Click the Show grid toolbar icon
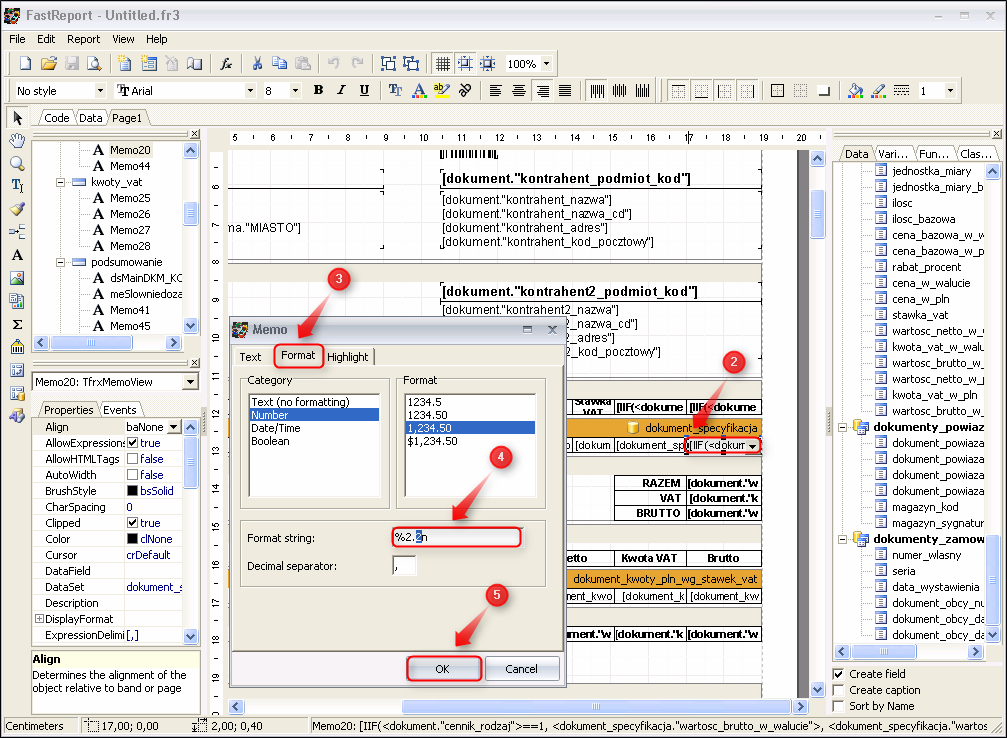Screen dimensions: 1007x738 (442, 64)
